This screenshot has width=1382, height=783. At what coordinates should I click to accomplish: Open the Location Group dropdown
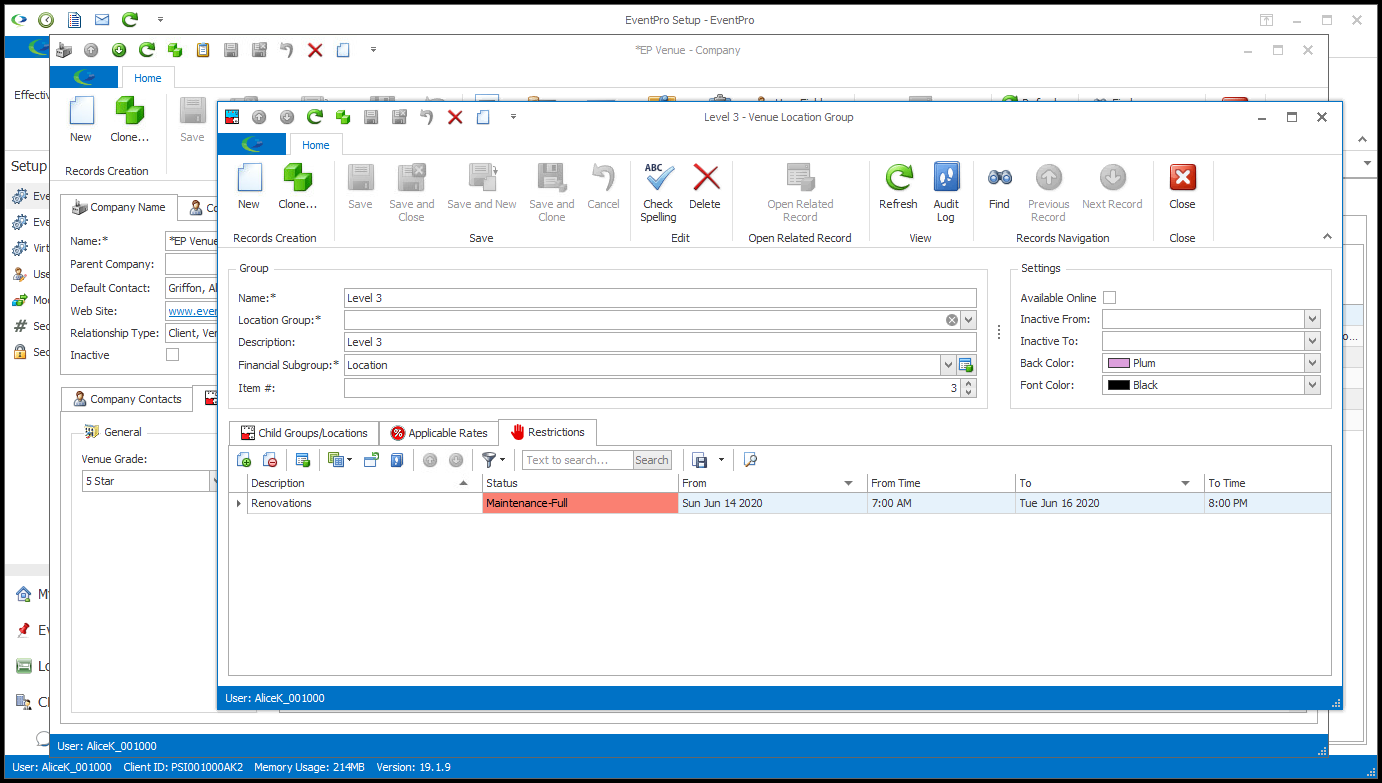[x=968, y=320]
